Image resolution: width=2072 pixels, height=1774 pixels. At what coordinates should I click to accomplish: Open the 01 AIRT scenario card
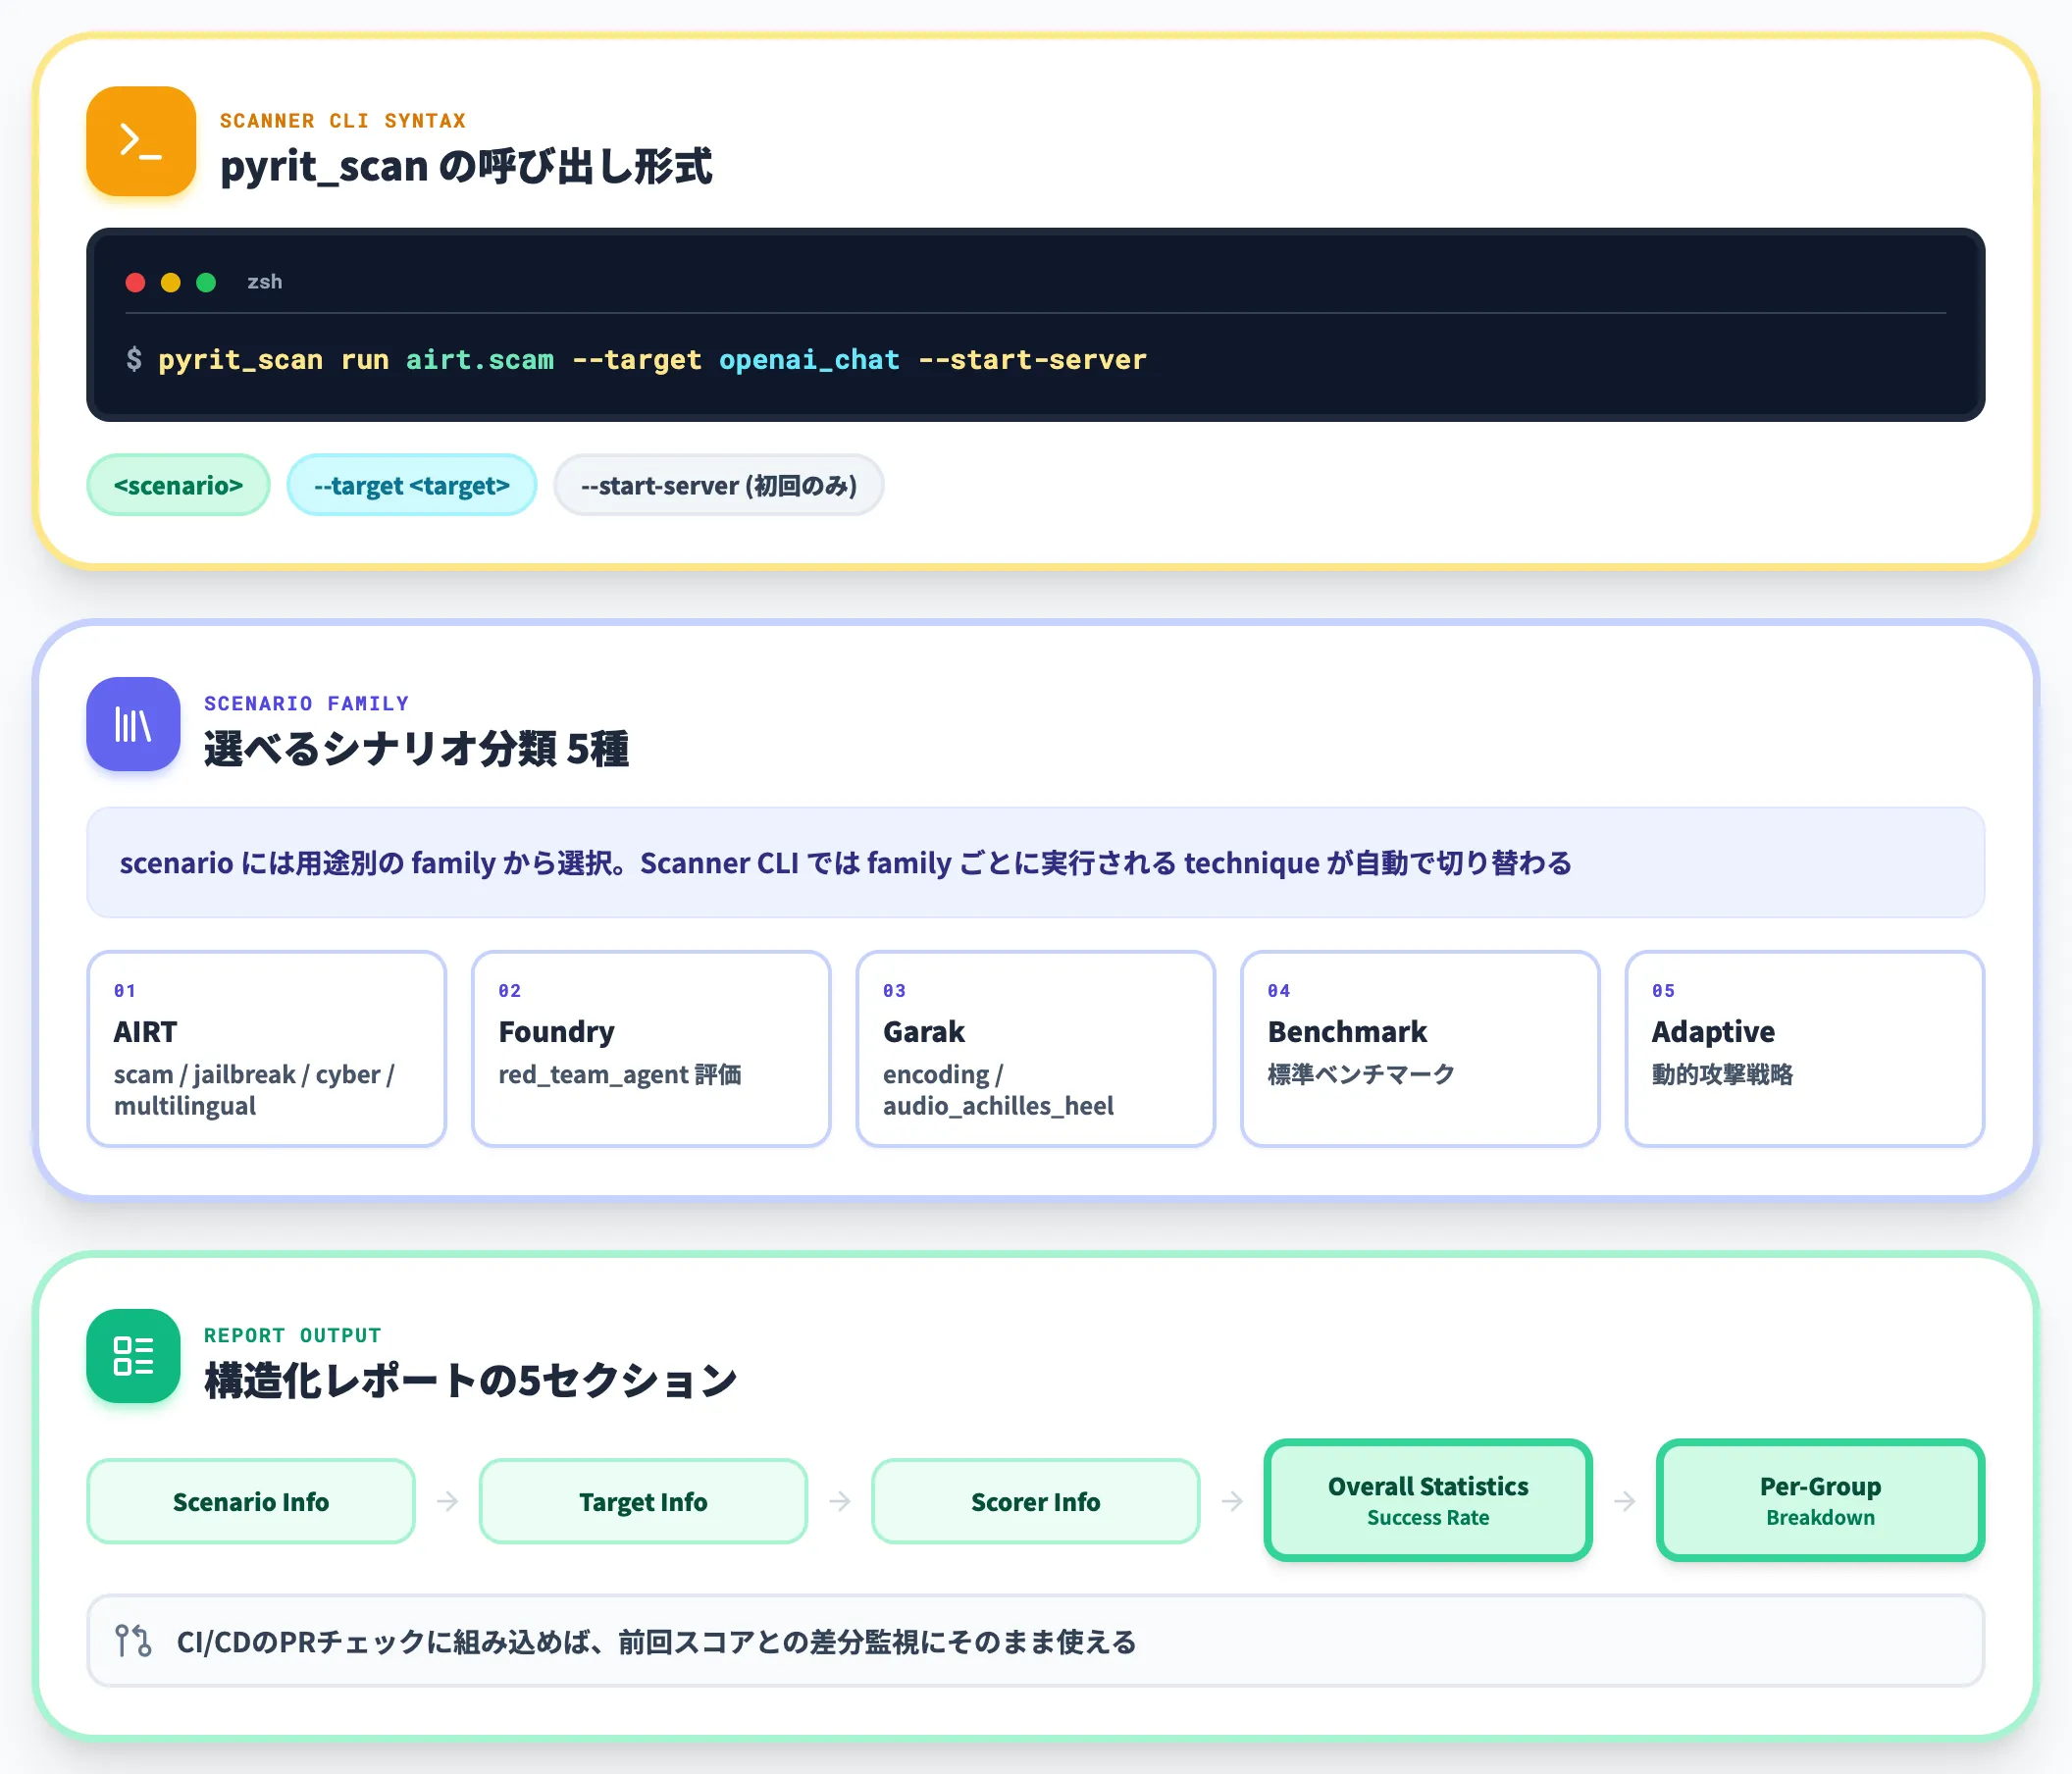click(x=266, y=1049)
